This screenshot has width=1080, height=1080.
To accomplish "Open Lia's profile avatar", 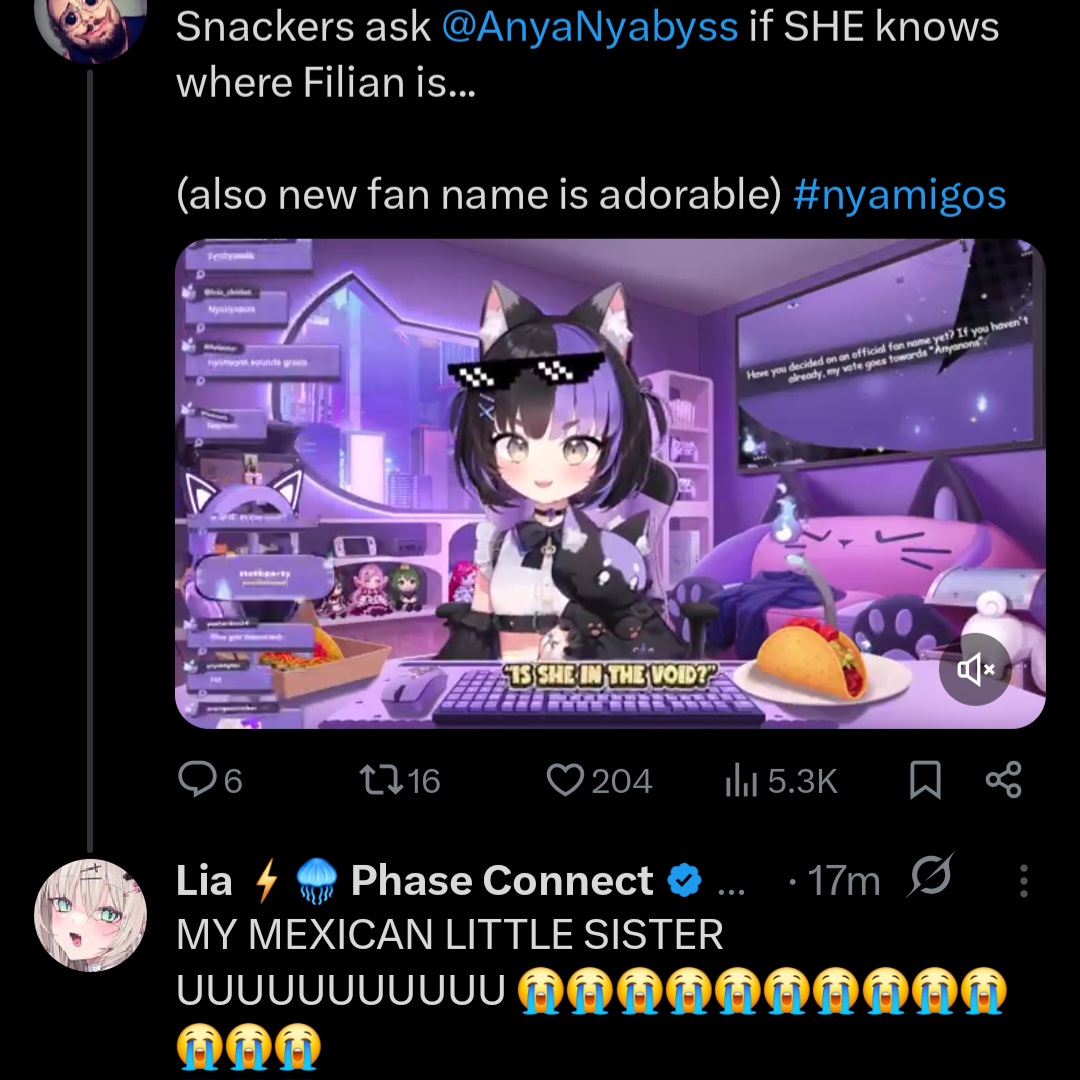I will click(90, 915).
